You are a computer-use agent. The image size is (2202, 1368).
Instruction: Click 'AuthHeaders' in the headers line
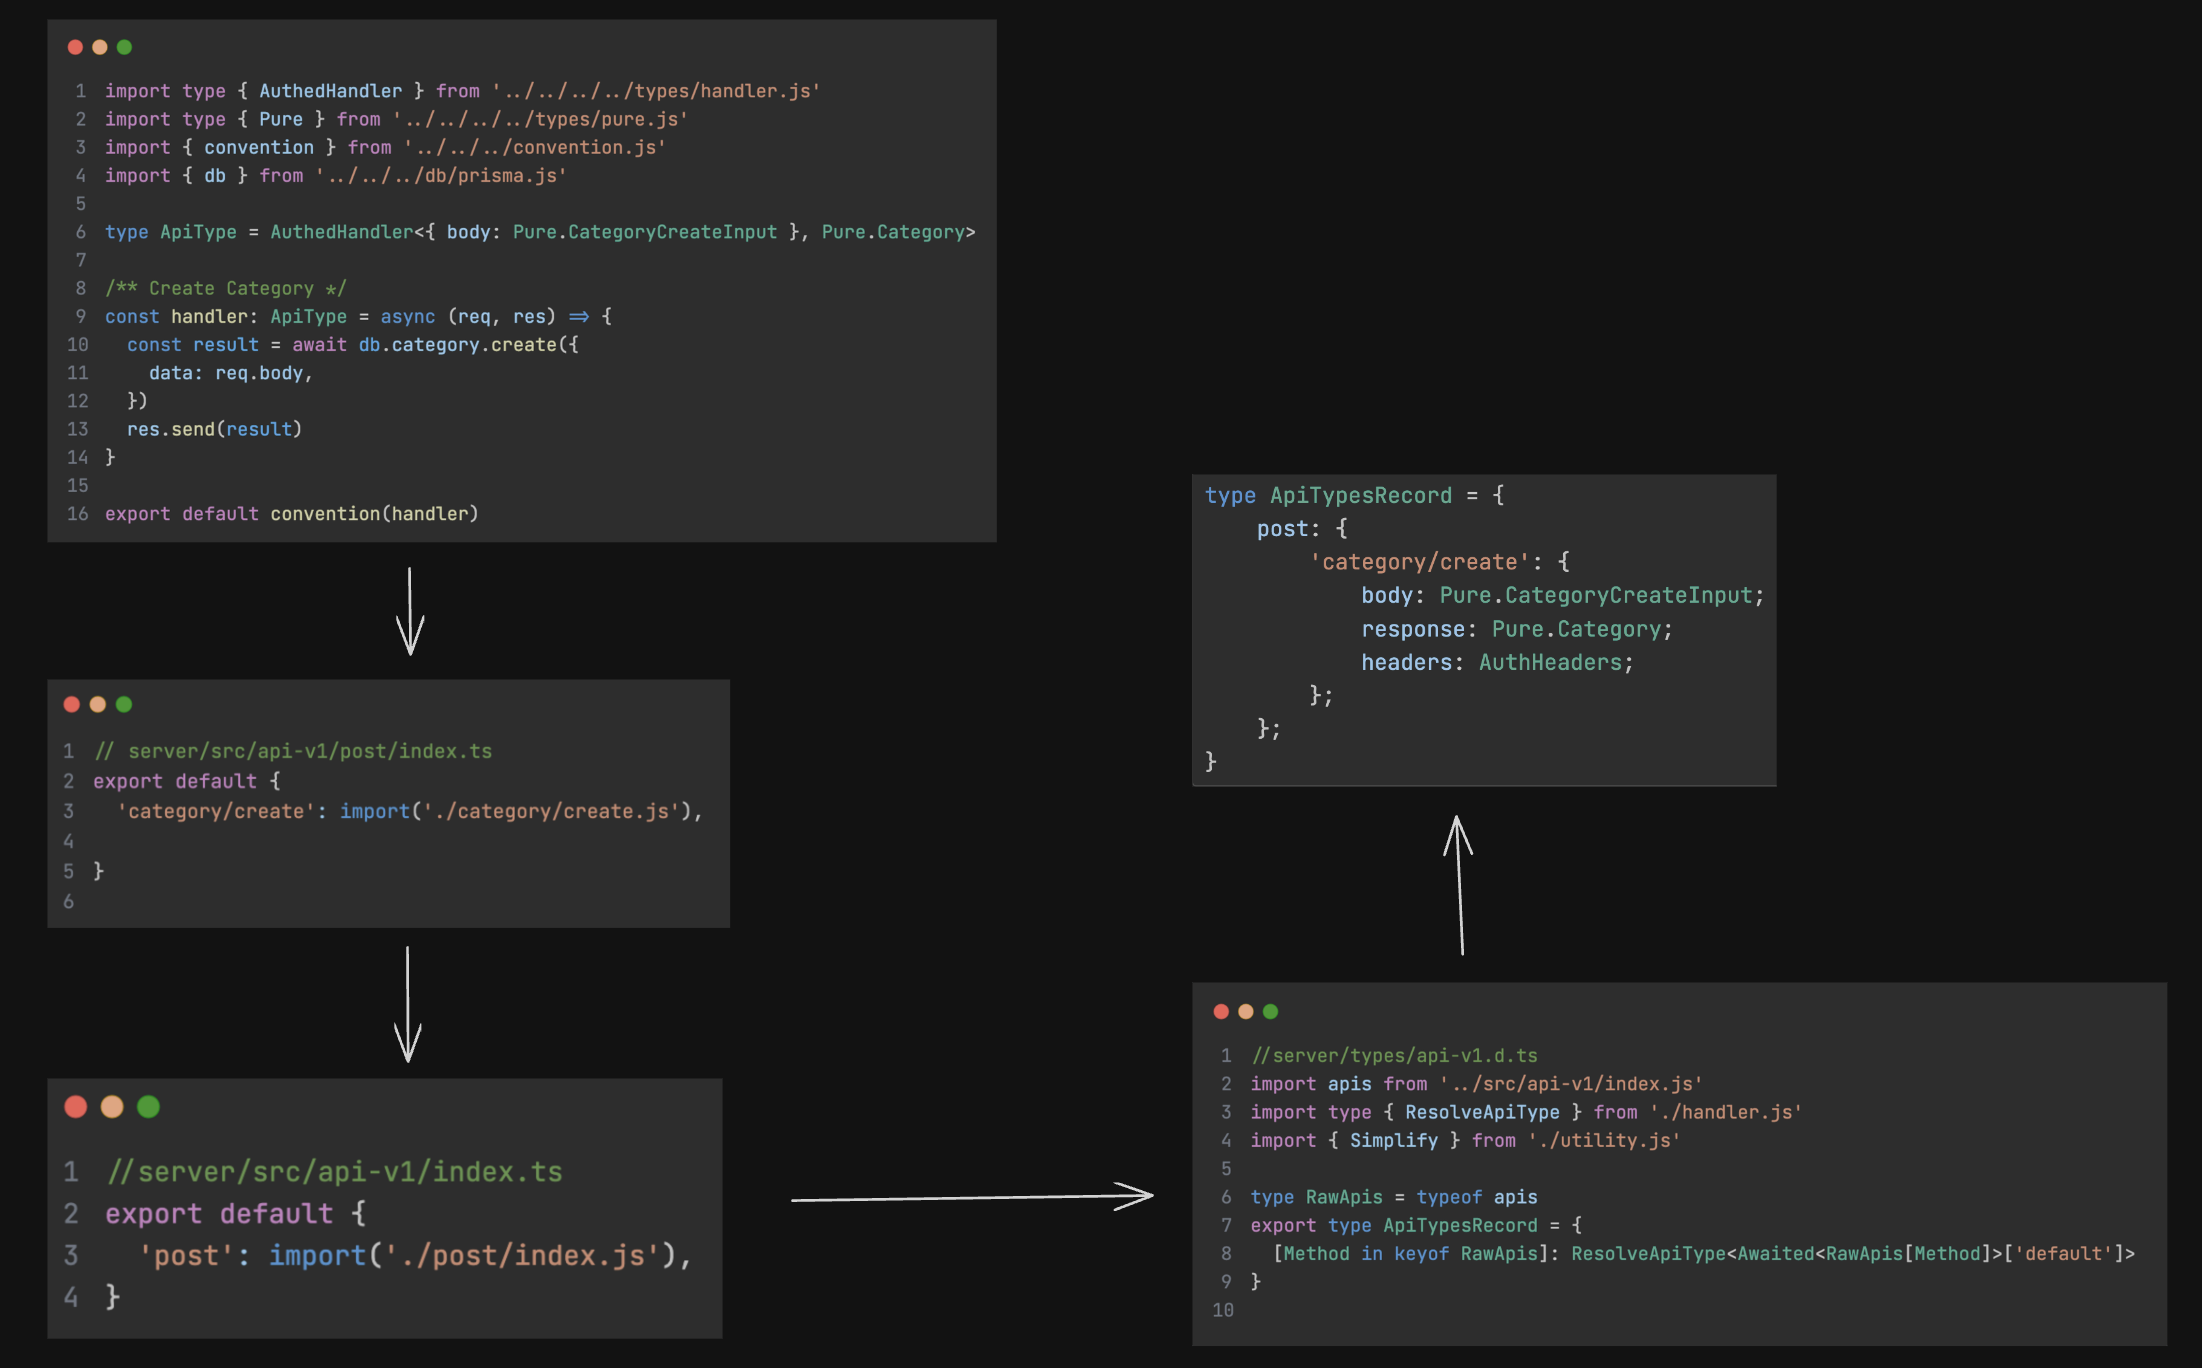(1553, 662)
